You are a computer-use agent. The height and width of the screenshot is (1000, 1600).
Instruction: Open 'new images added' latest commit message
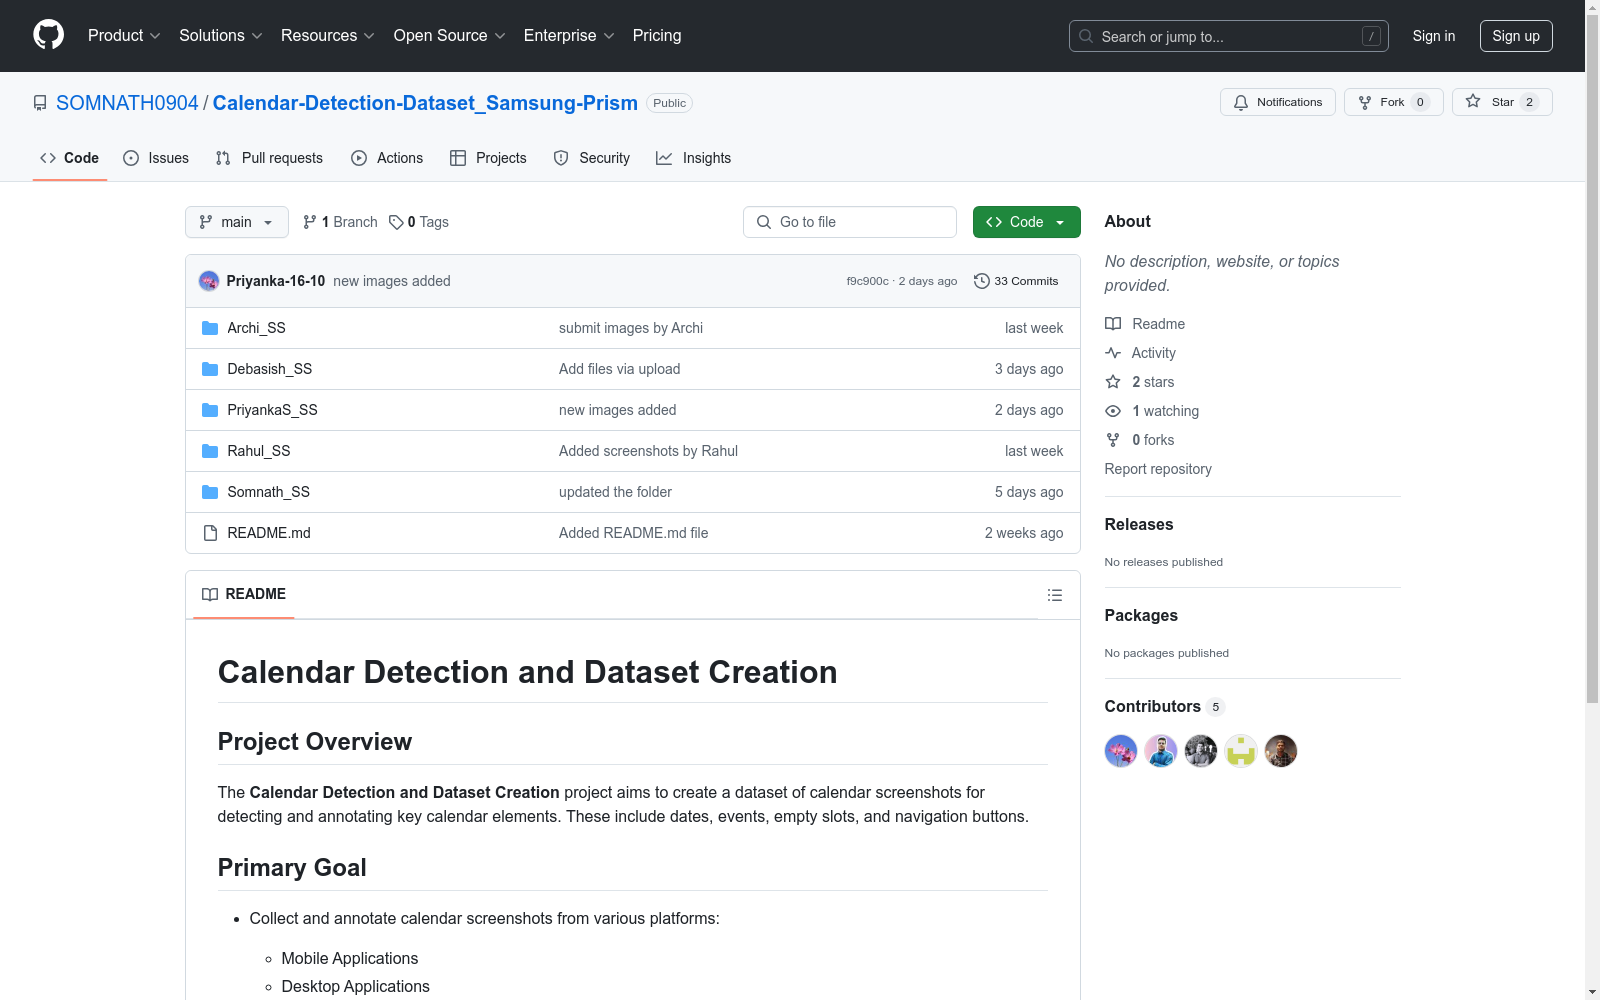click(x=392, y=281)
